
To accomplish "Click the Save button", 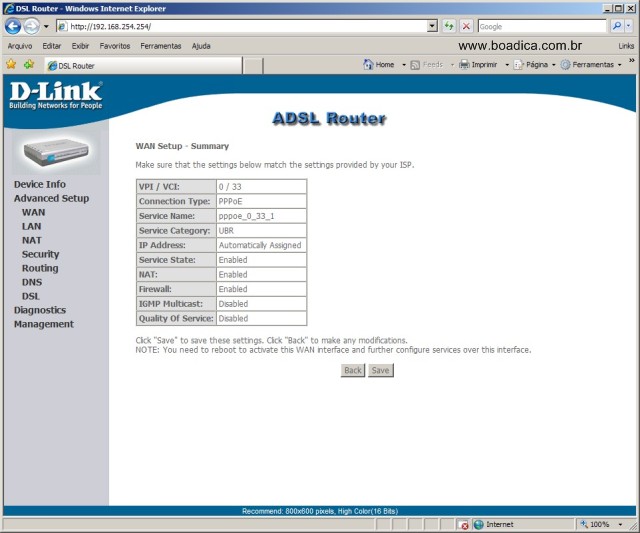I will [380, 370].
